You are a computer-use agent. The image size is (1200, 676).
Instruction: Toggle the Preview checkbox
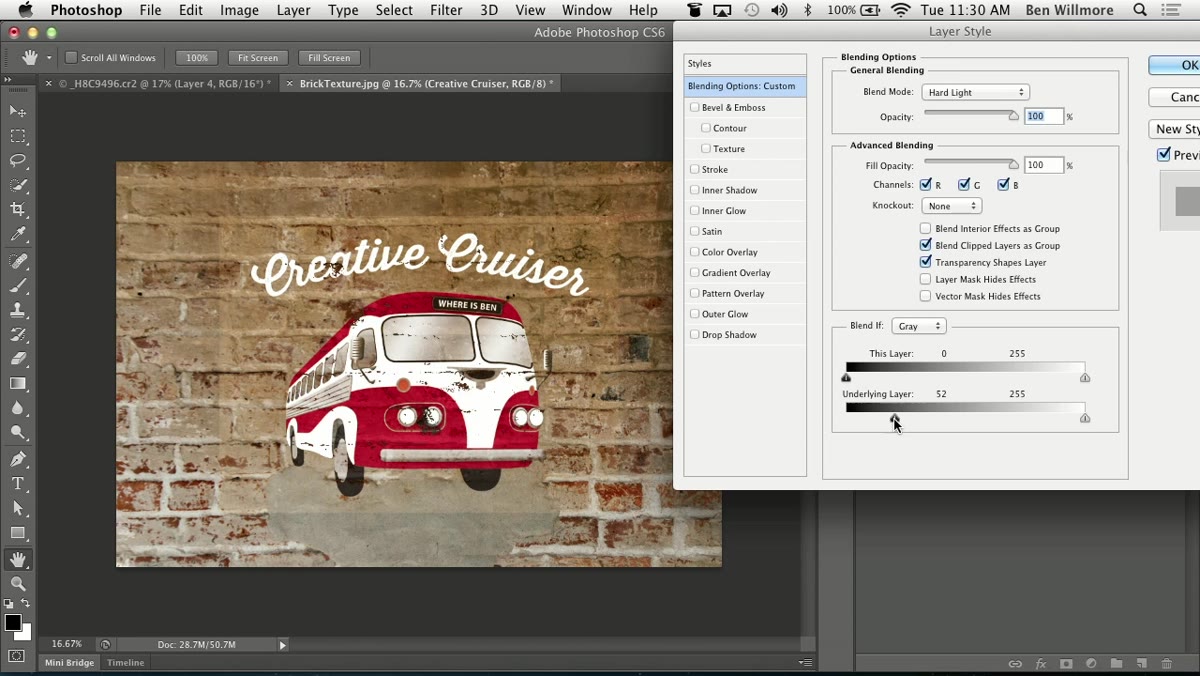(x=1164, y=155)
